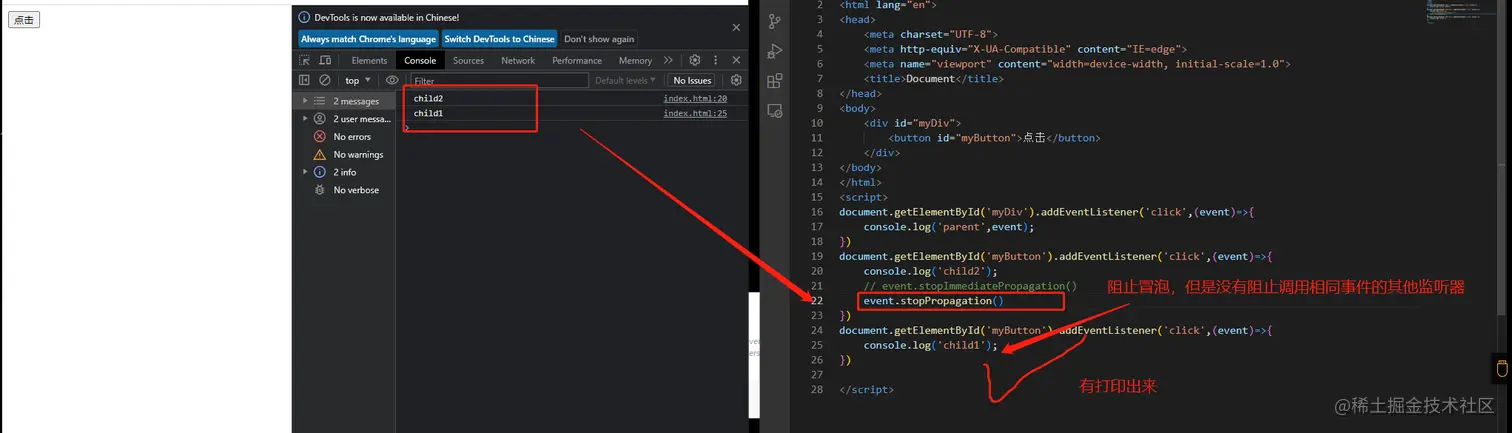This screenshot has width=1512, height=433.
Task: Switch to the Console tab
Action: click(420, 60)
